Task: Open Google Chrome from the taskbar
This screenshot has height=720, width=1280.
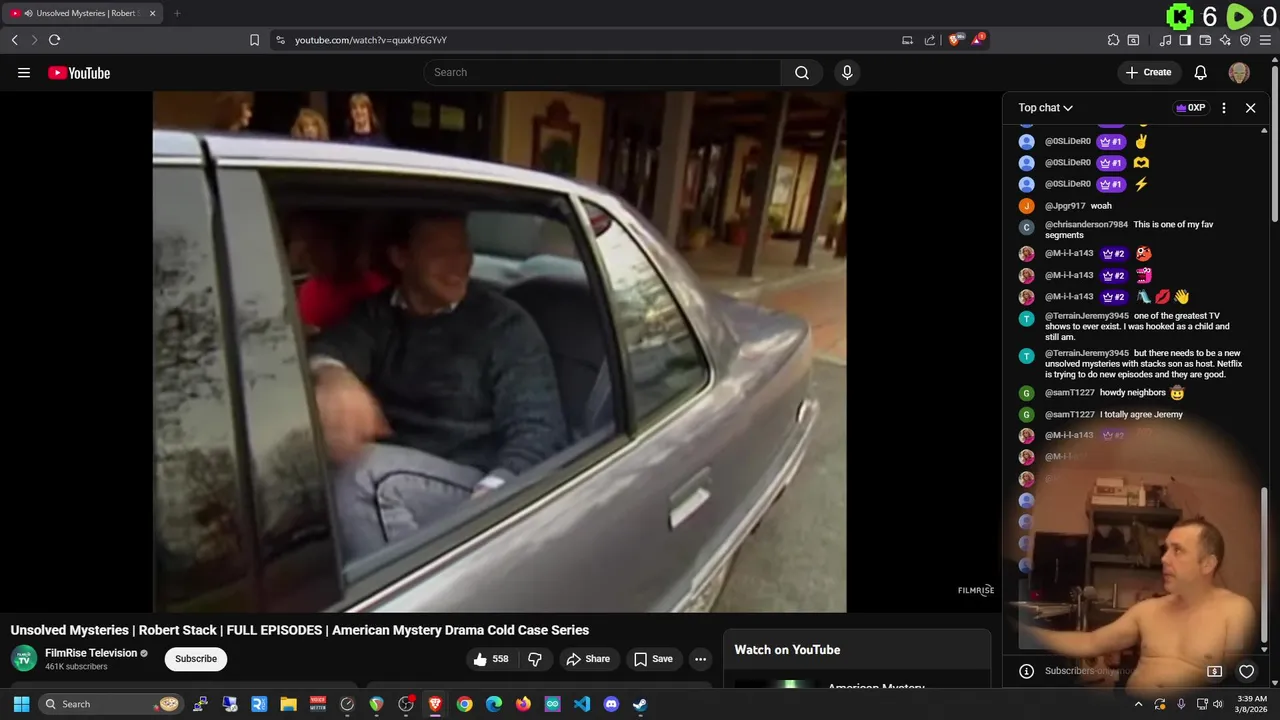Action: pos(465,704)
